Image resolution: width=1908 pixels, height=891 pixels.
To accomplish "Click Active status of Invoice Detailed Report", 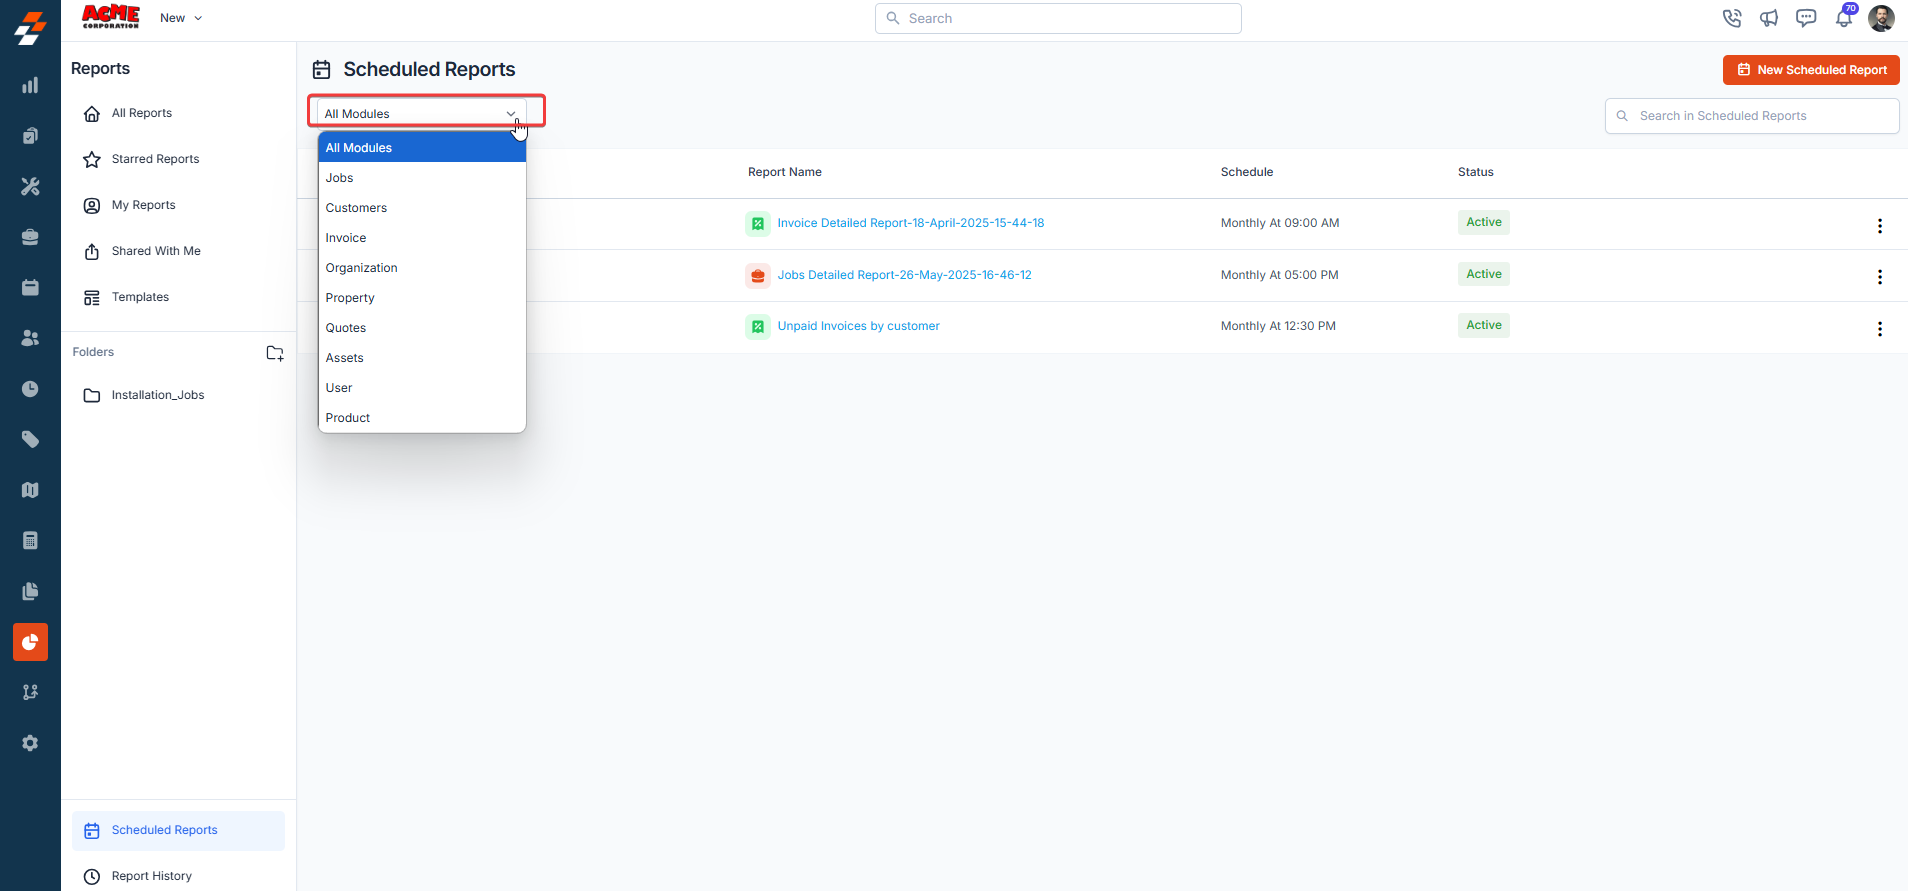I will [1484, 222].
